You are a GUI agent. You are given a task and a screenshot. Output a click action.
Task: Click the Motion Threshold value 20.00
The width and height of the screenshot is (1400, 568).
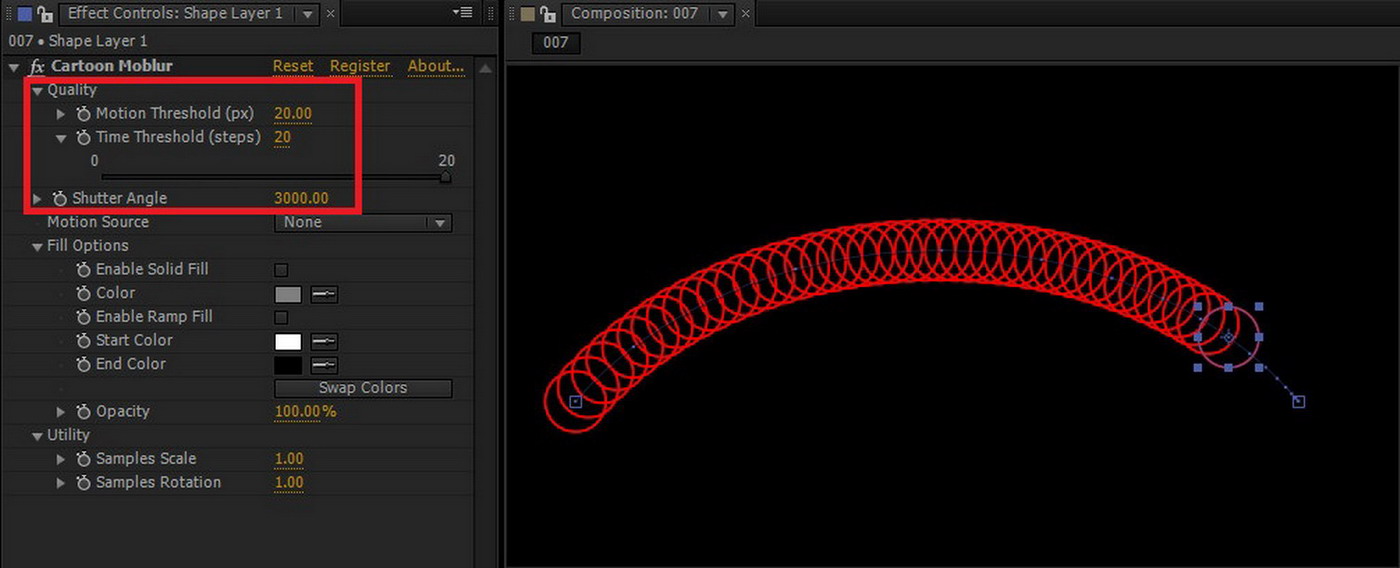[x=293, y=114]
